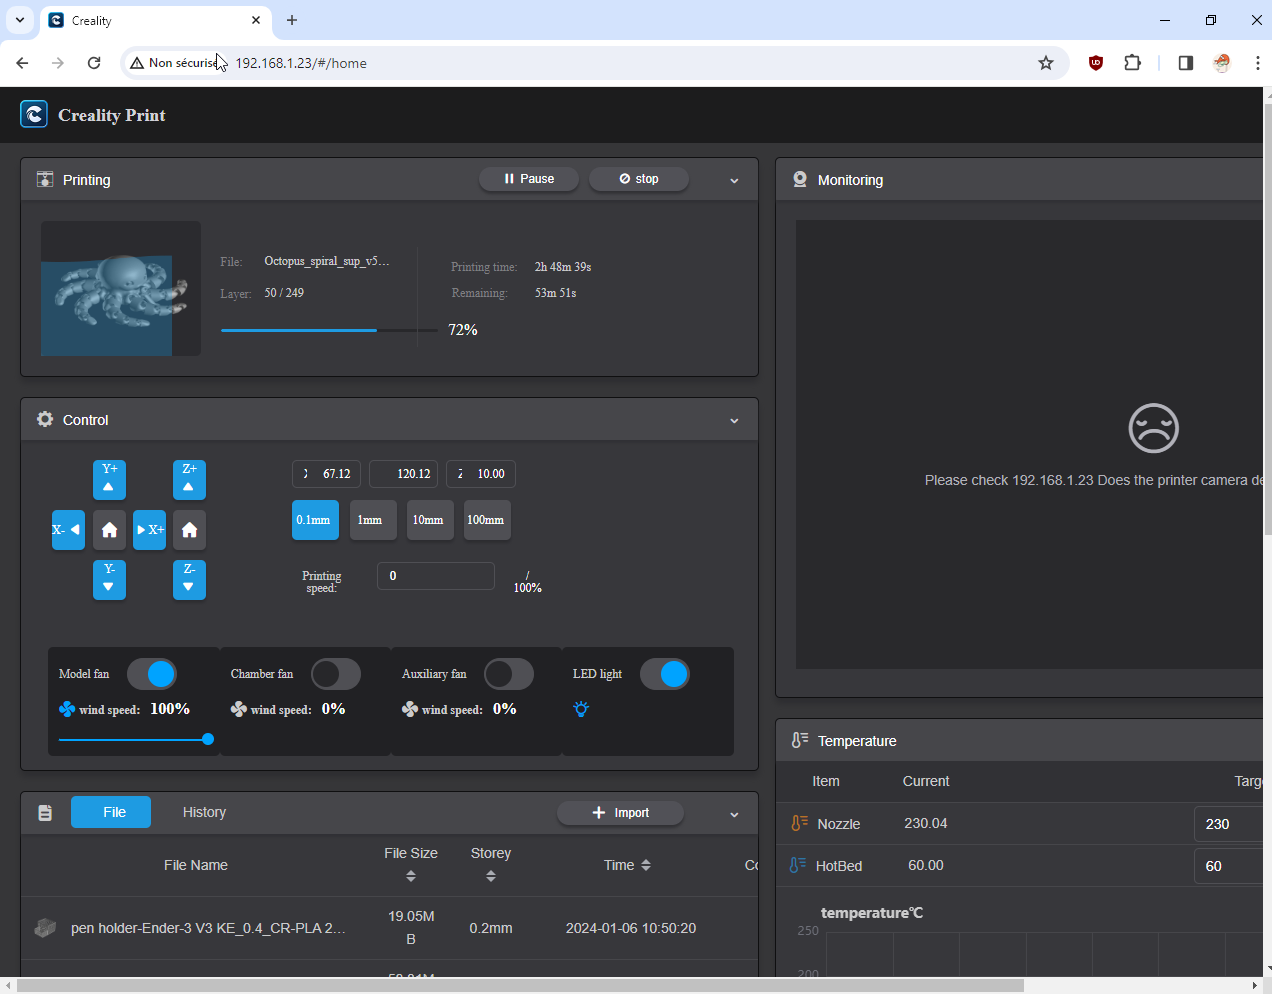1272x994 pixels.
Task: Collapse the File panel chevron
Action: (x=734, y=814)
